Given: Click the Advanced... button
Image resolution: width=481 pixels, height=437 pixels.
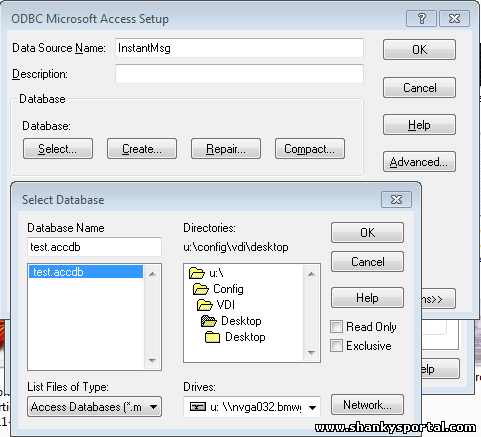Looking at the screenshot, I should pos(419,162).
